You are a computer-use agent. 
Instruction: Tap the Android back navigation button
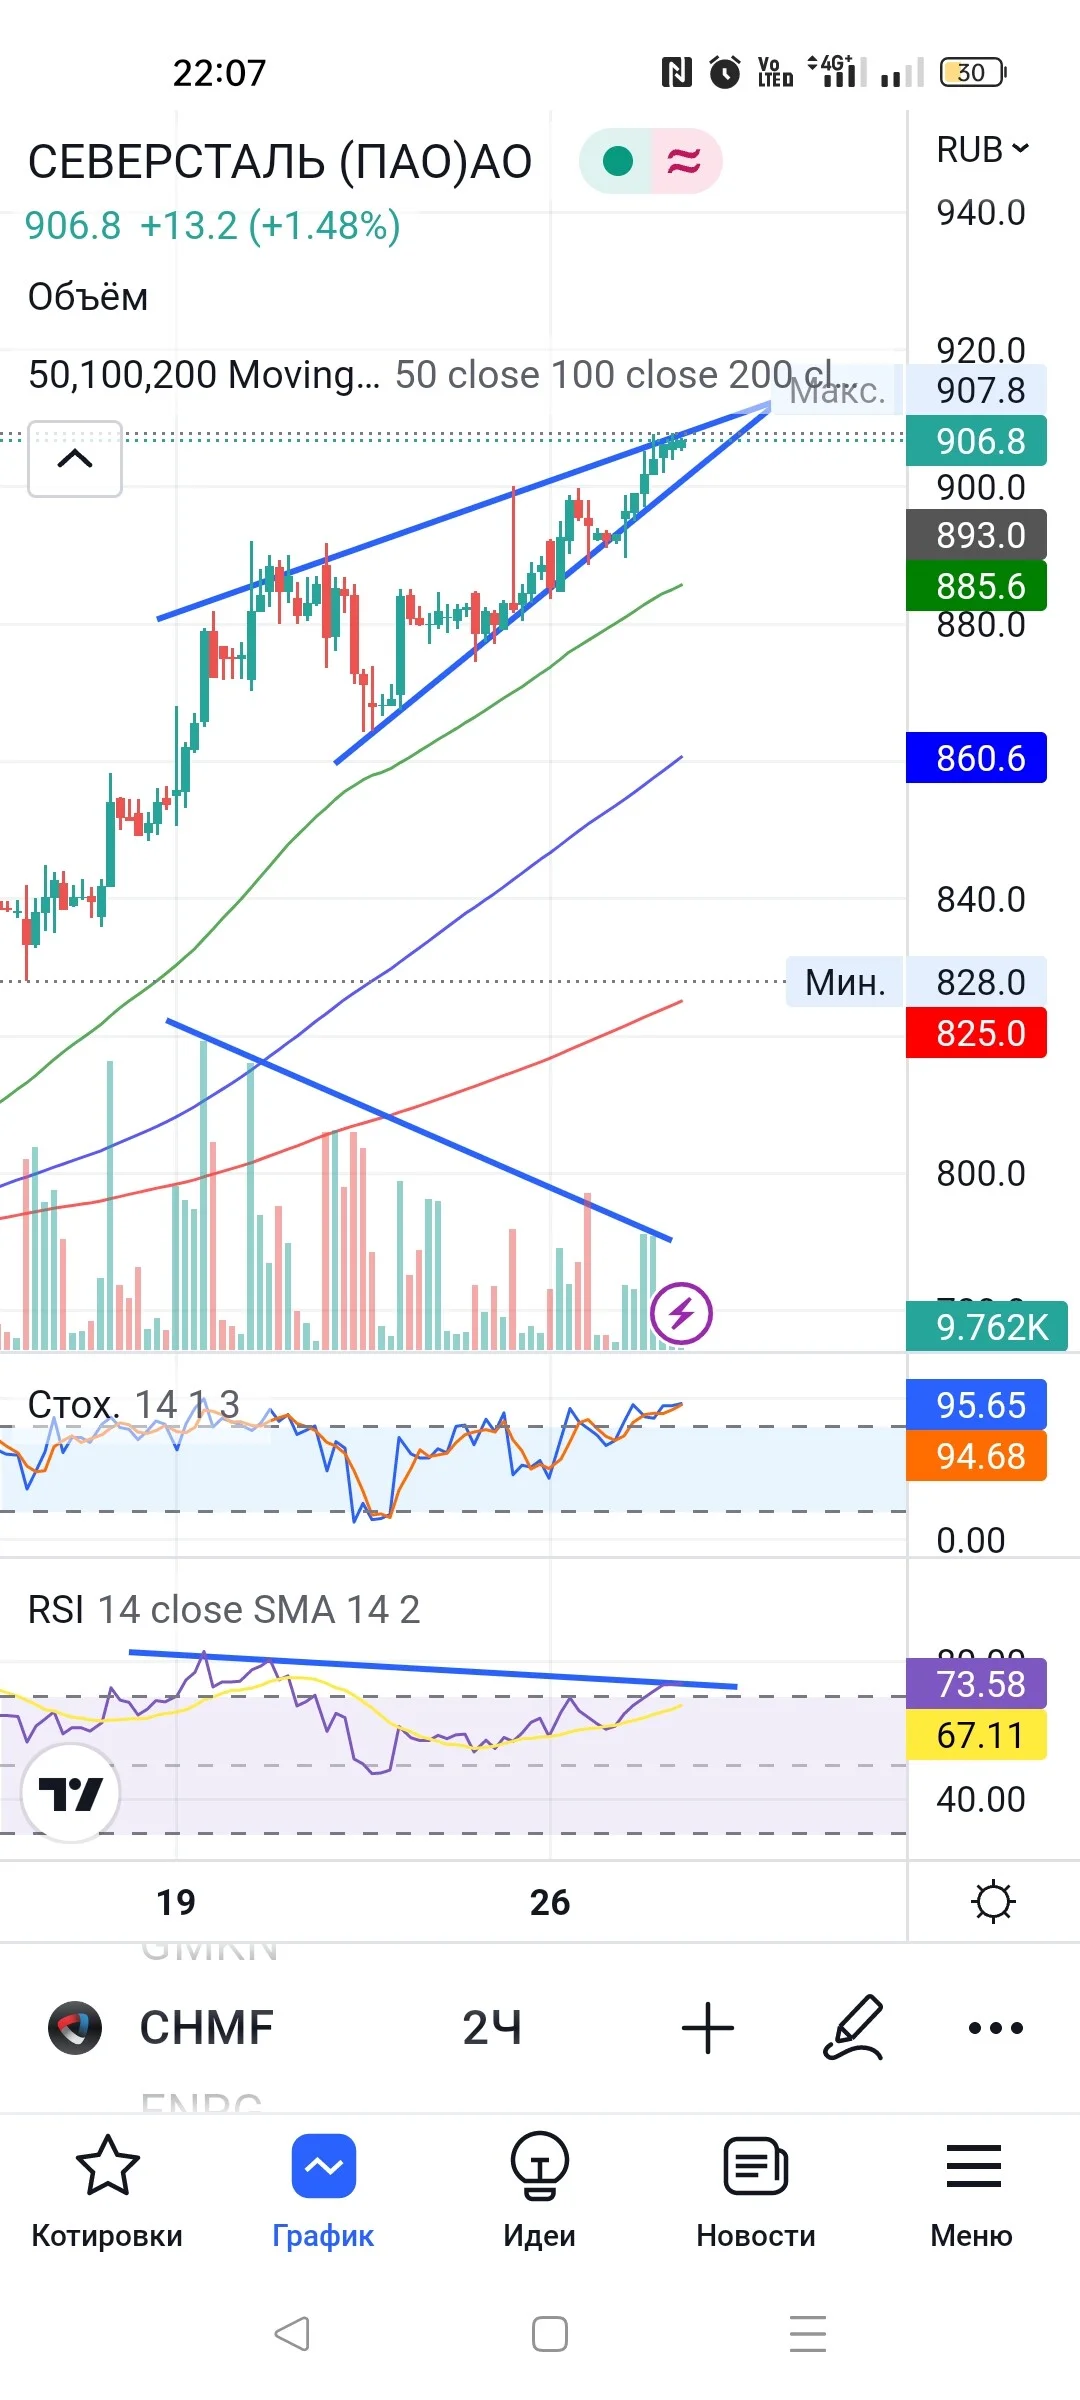click(292, 2334)
